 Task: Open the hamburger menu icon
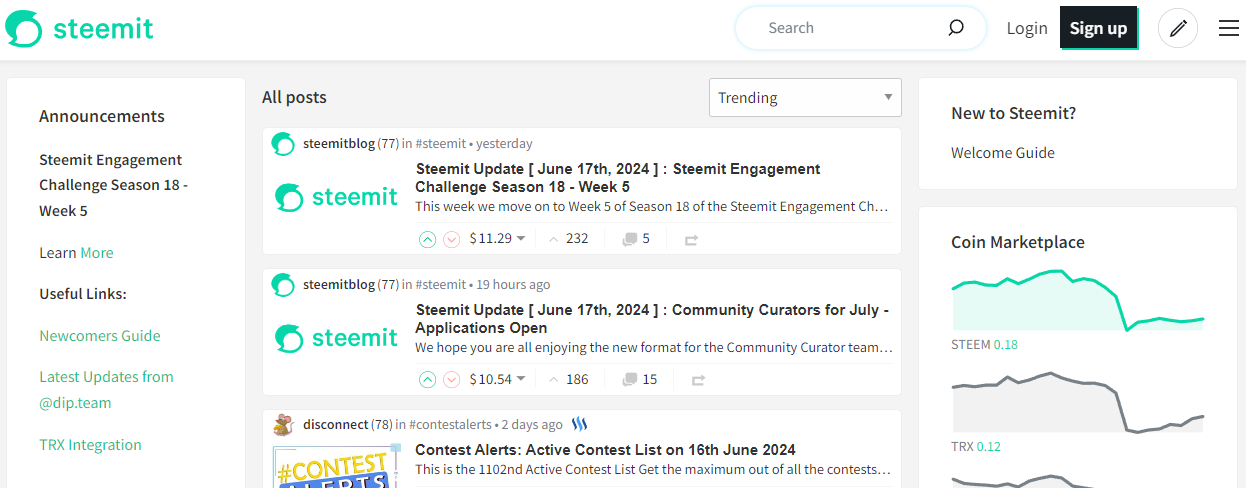1229,28
